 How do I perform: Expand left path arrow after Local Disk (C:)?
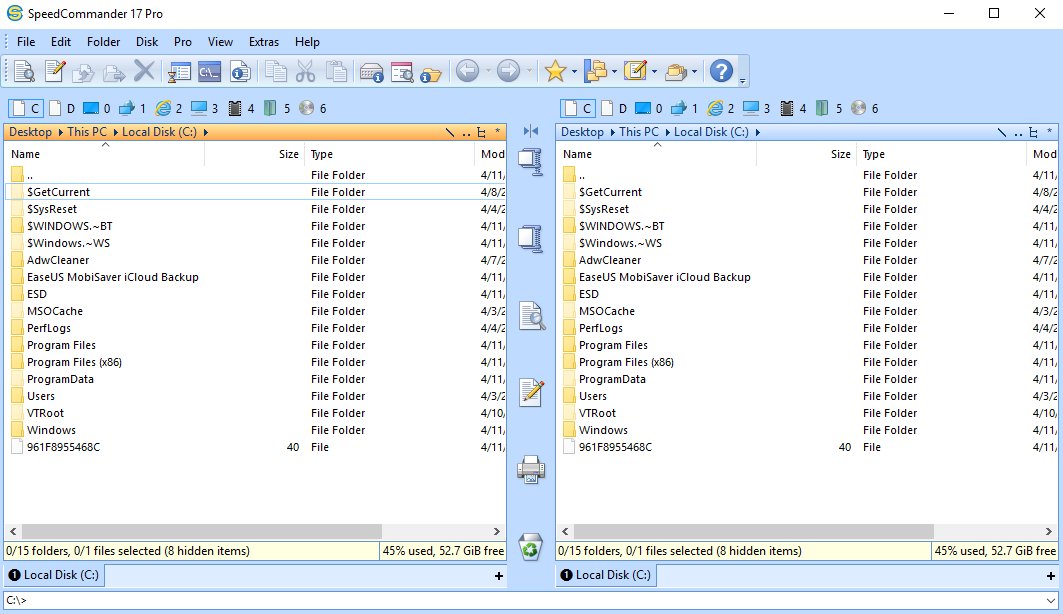205,132
